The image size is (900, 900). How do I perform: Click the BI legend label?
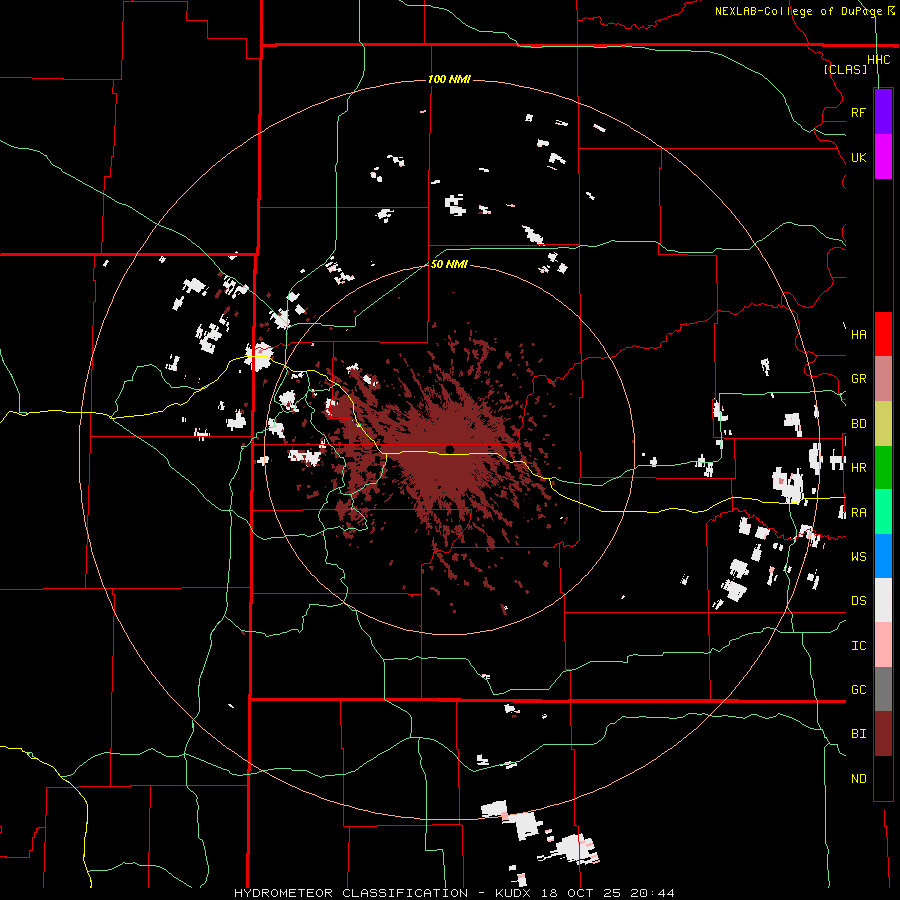pyautogui.click(x=858, y=734)
